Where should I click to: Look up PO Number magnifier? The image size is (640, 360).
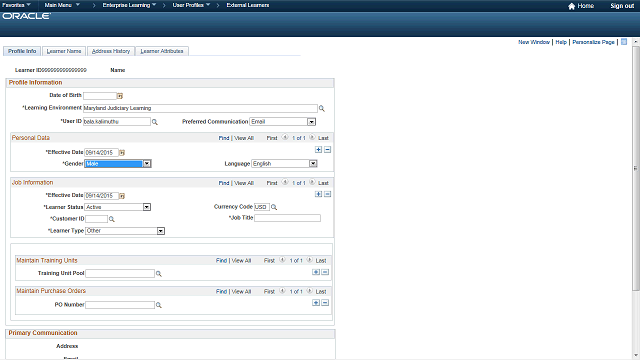point(159,305)
